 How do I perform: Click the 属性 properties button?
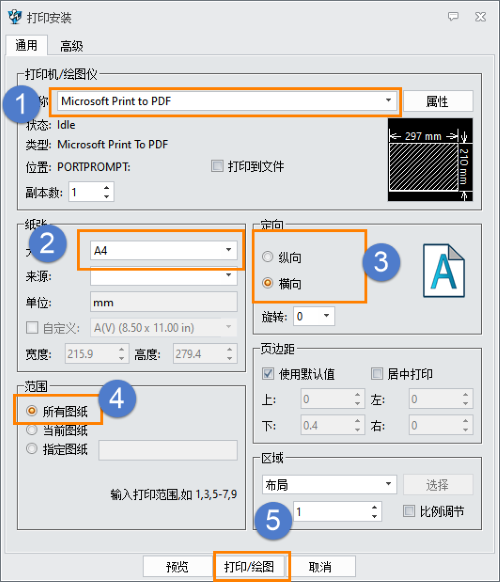[438, 101]
